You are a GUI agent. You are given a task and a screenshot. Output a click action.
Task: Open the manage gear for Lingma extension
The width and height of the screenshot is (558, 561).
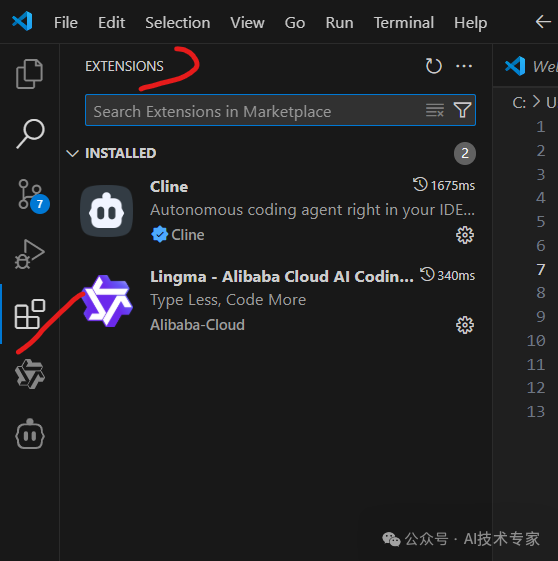[x=465, y=325]
